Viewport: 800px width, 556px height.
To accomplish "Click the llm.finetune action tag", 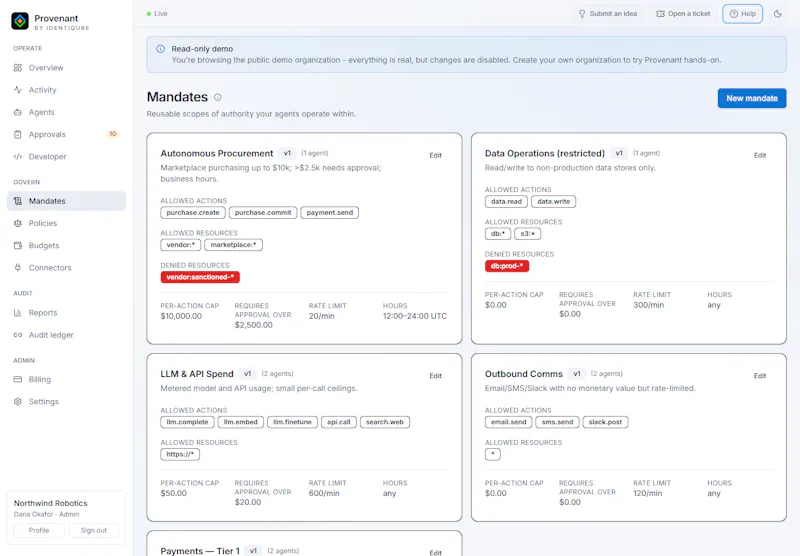I will [x=292, y=422].
